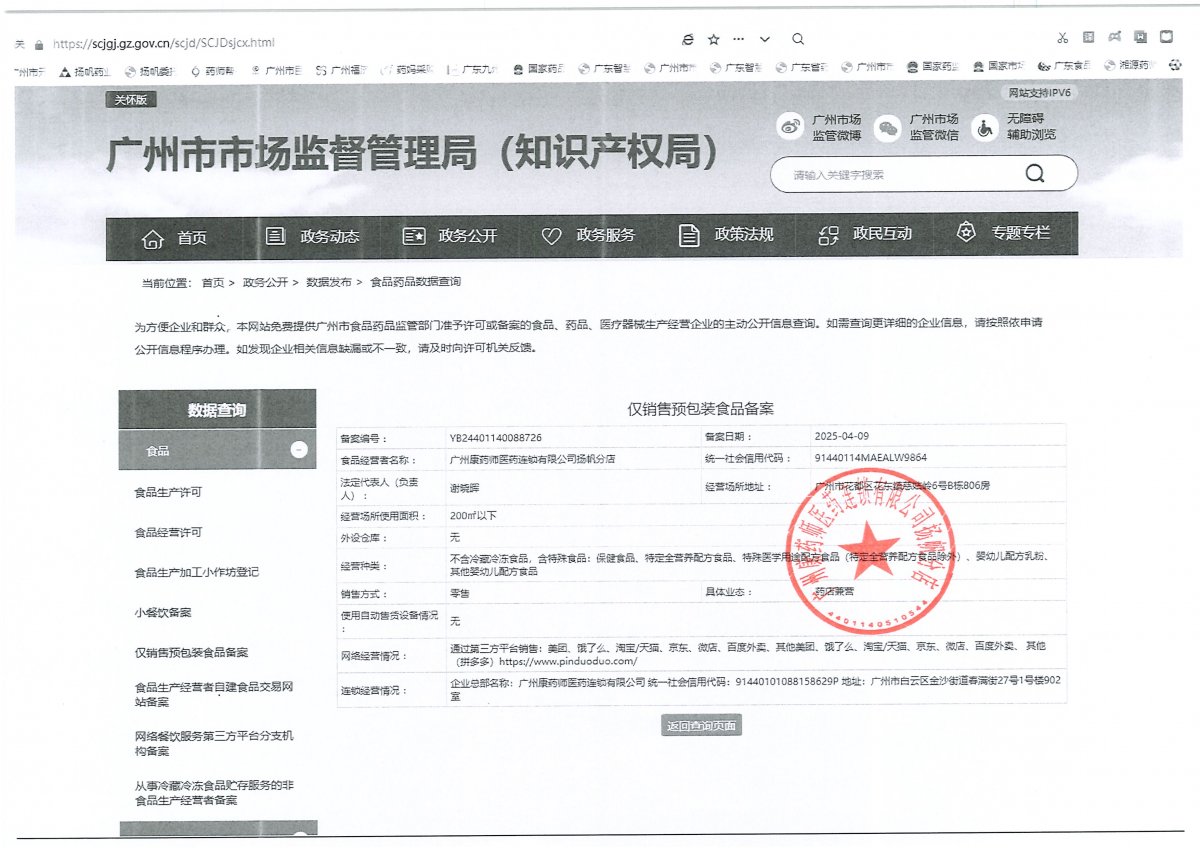Click the 首页 breadcrumb link

point(213,282)
